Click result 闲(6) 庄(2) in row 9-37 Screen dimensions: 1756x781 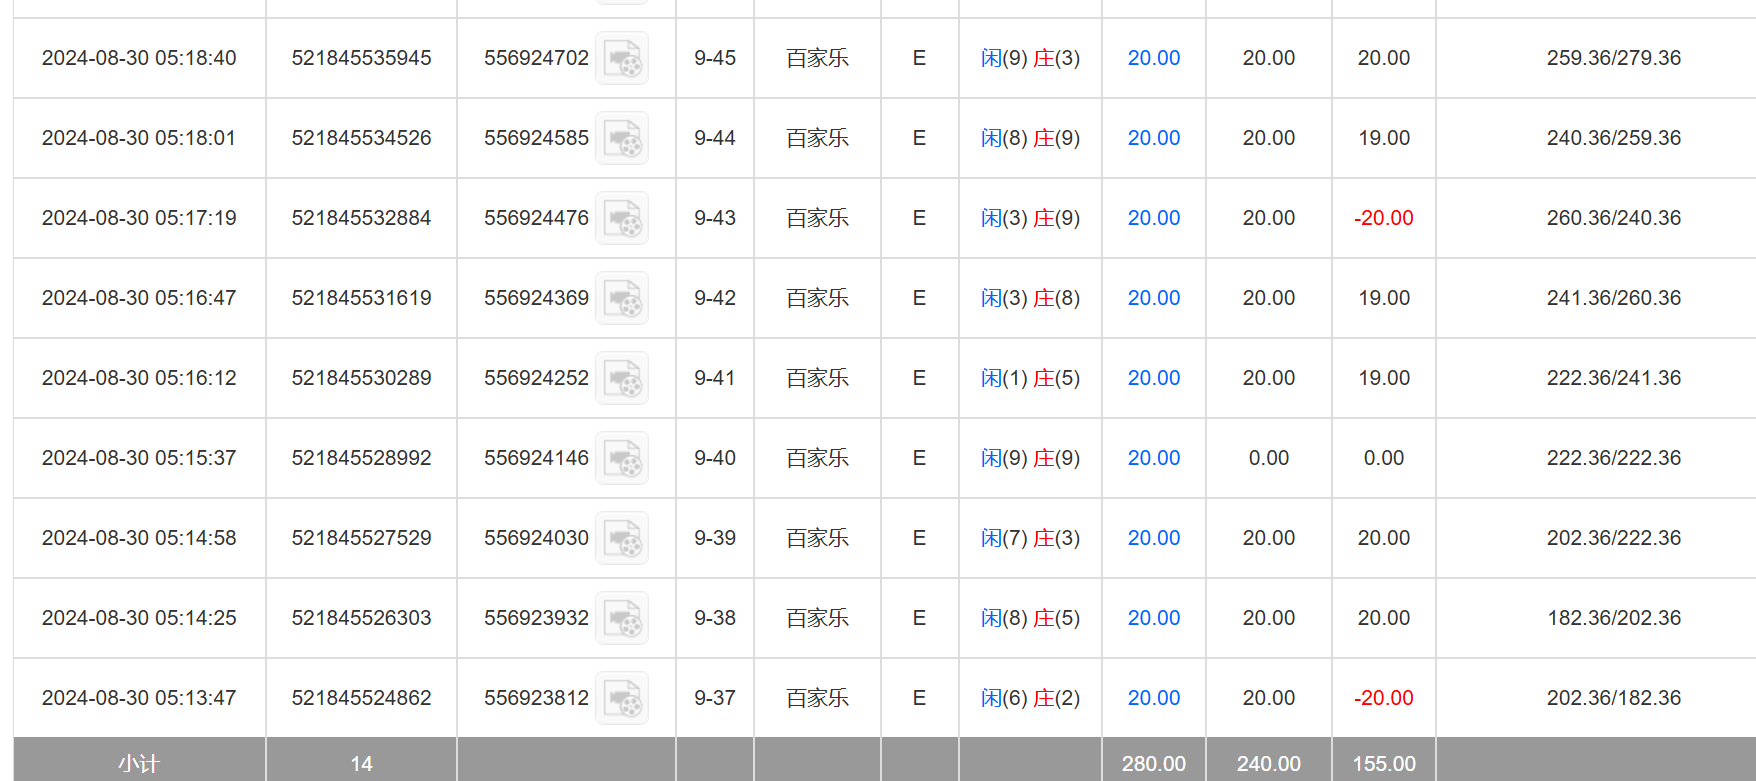point(1030,698)
